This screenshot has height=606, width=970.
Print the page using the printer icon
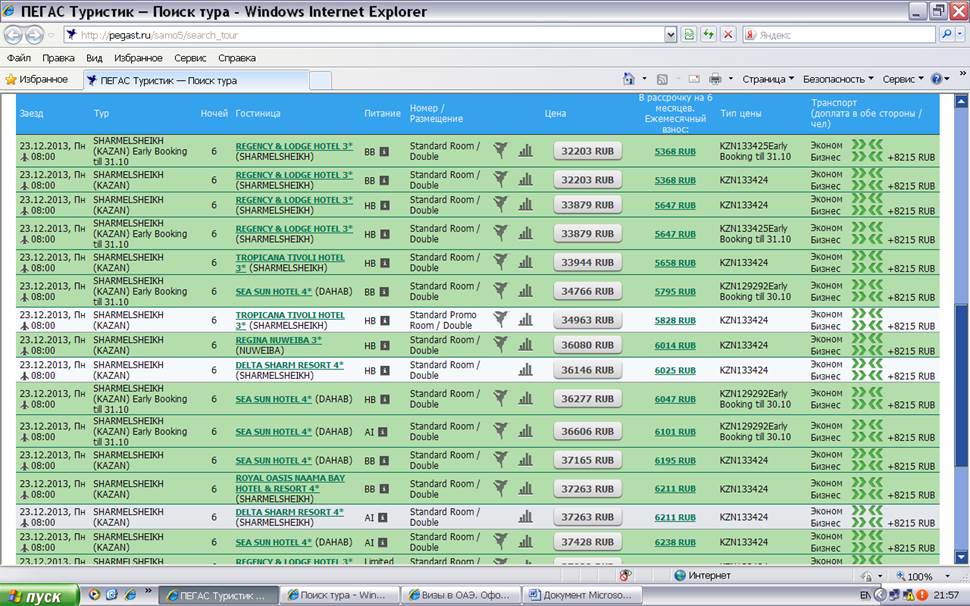pyautogui.click(x=715, y=79)
